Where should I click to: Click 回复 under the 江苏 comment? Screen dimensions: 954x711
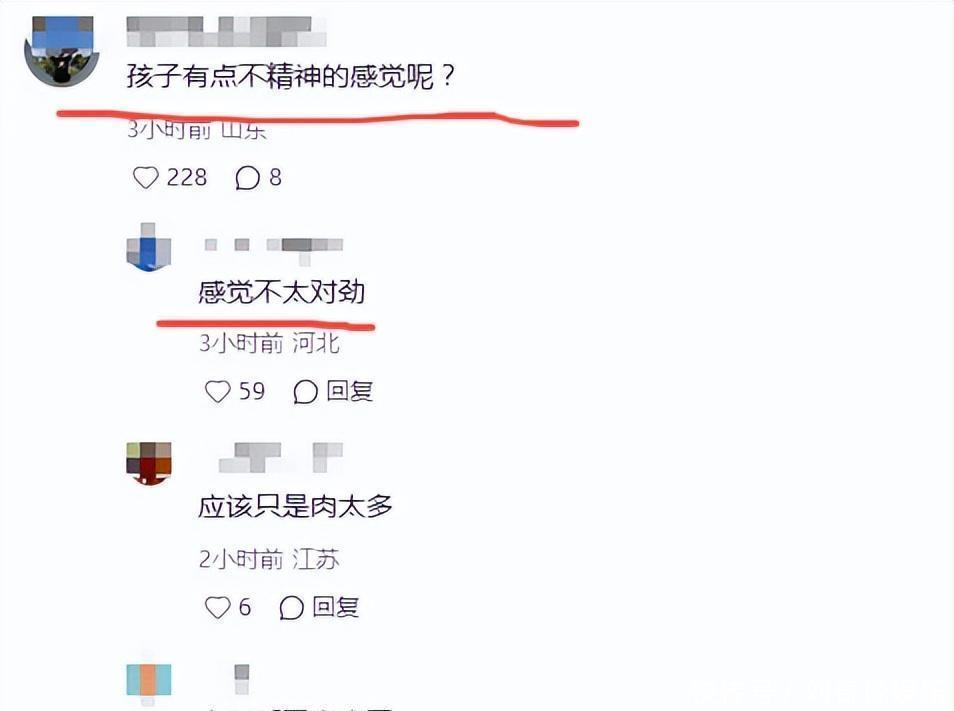point(335,606)
